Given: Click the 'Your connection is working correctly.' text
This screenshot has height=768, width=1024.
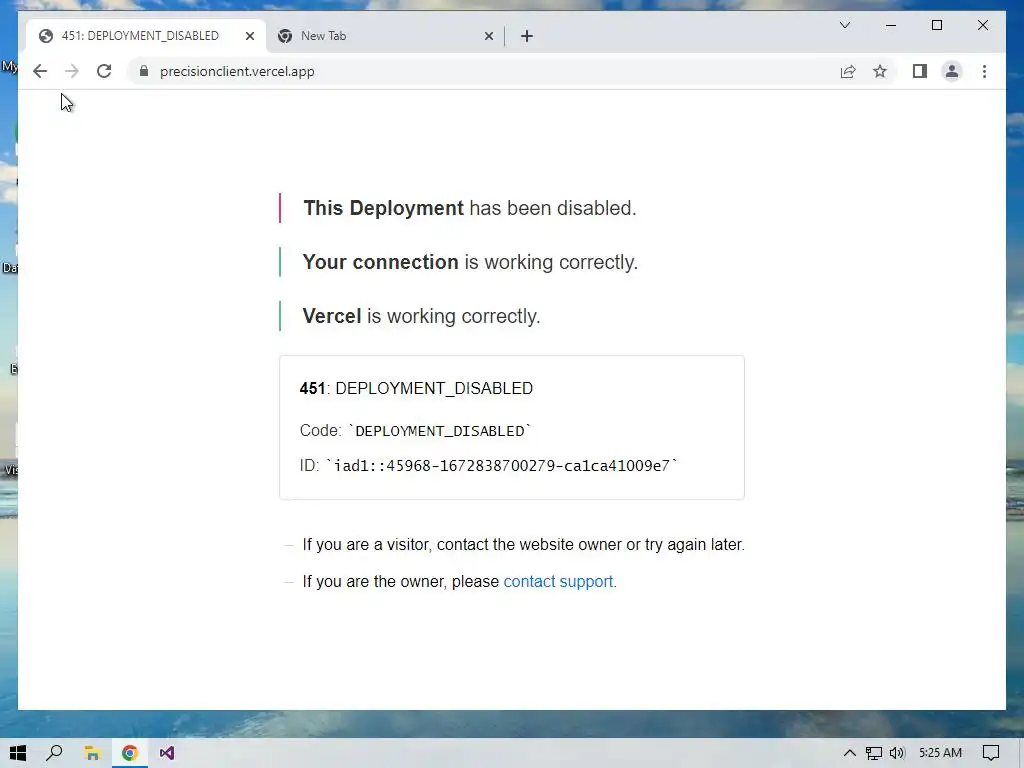Looking at the screenshot, I should (470, 262).
